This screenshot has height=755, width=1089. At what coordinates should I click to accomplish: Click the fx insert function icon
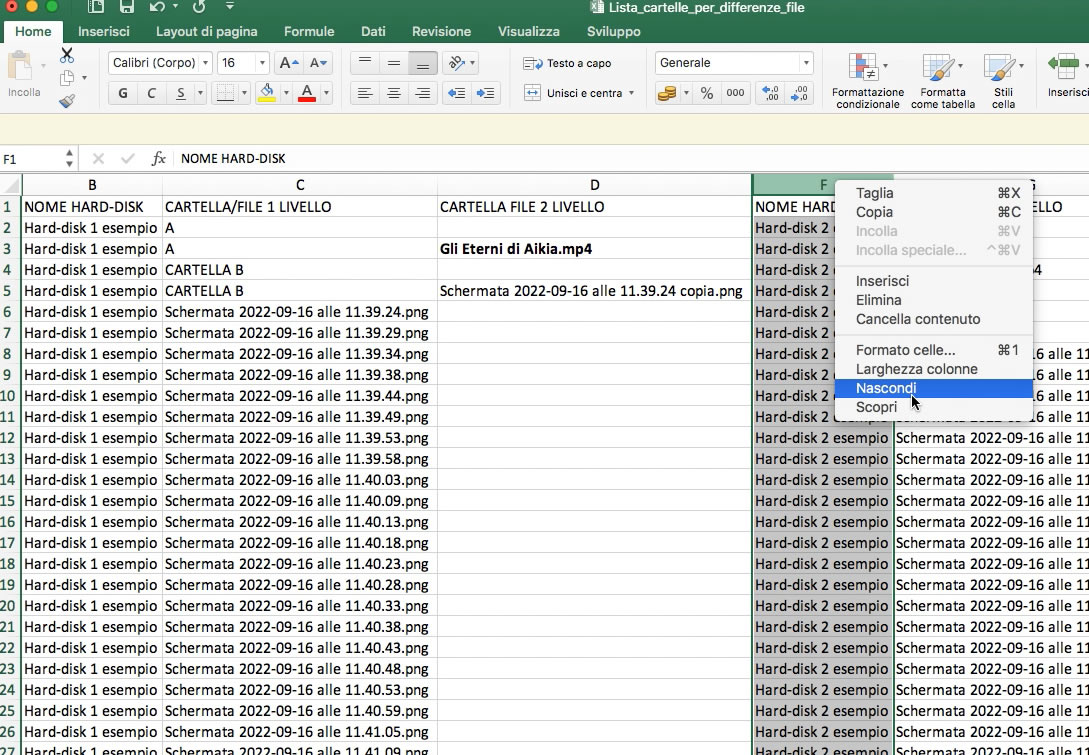pos(158,158)
